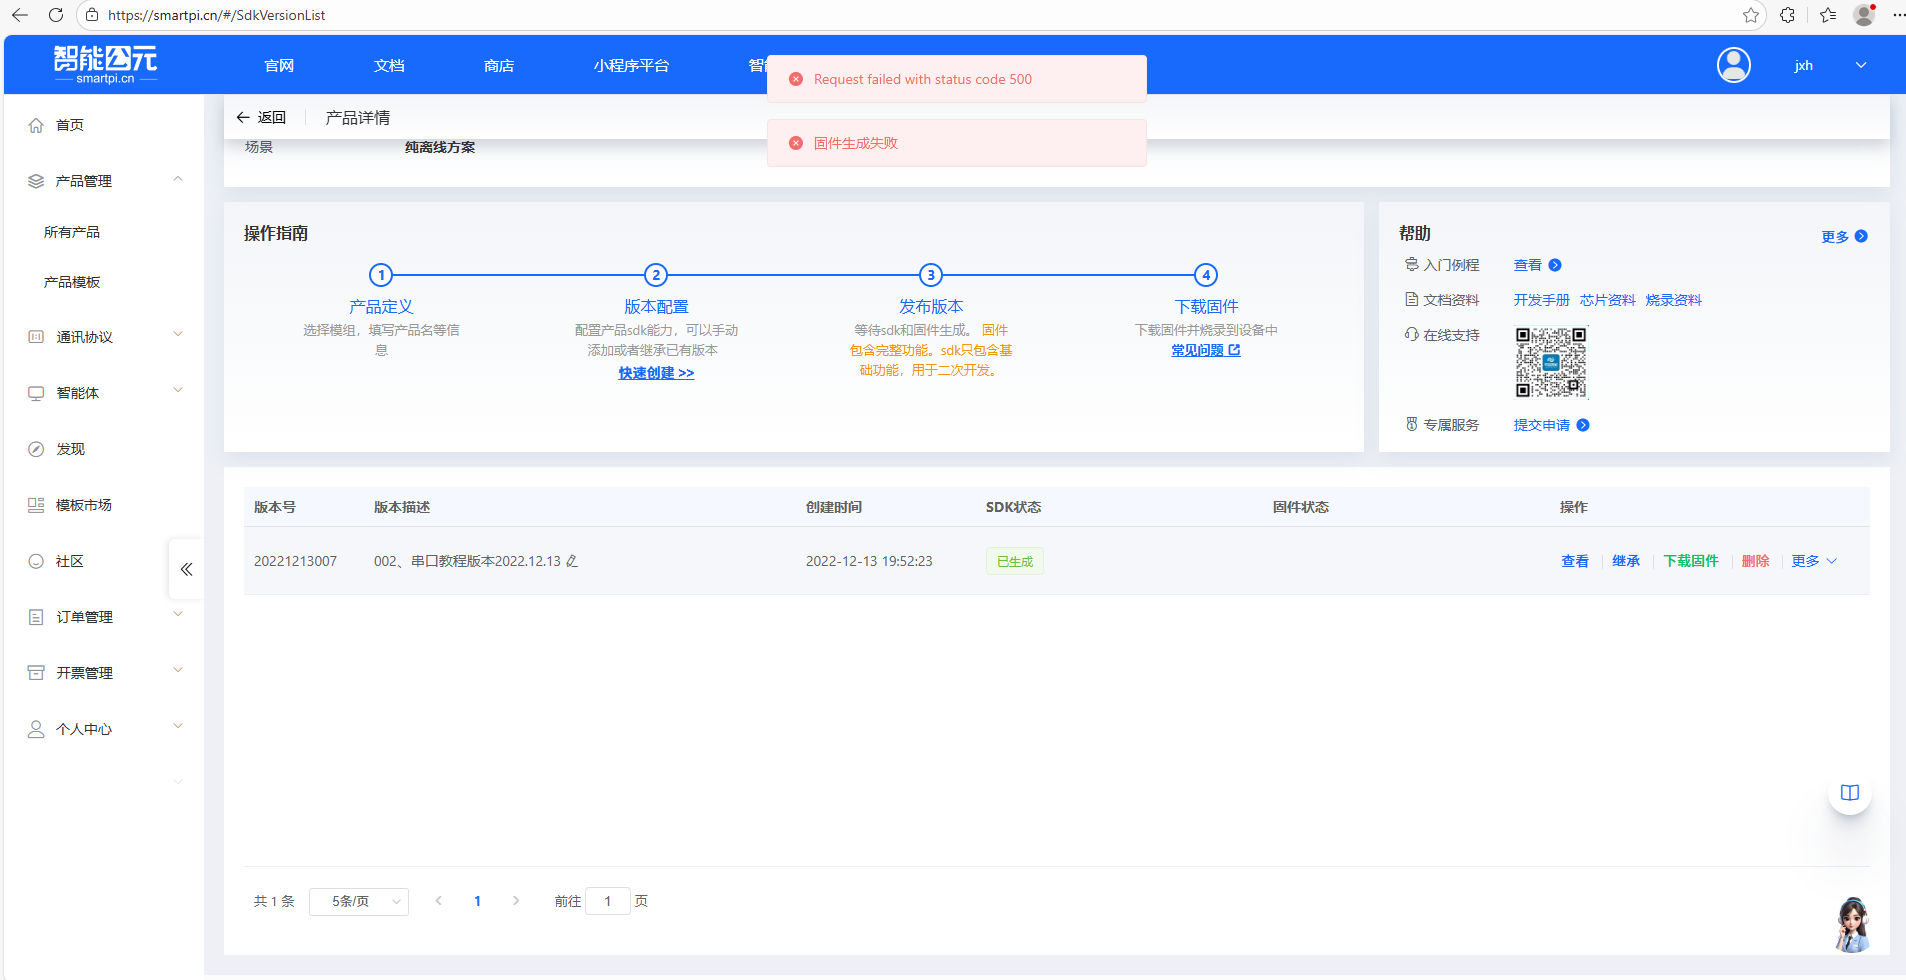Screen dimensions: 1906x980
Task: Click the 快速创建 quick create link
Action: 655,372
